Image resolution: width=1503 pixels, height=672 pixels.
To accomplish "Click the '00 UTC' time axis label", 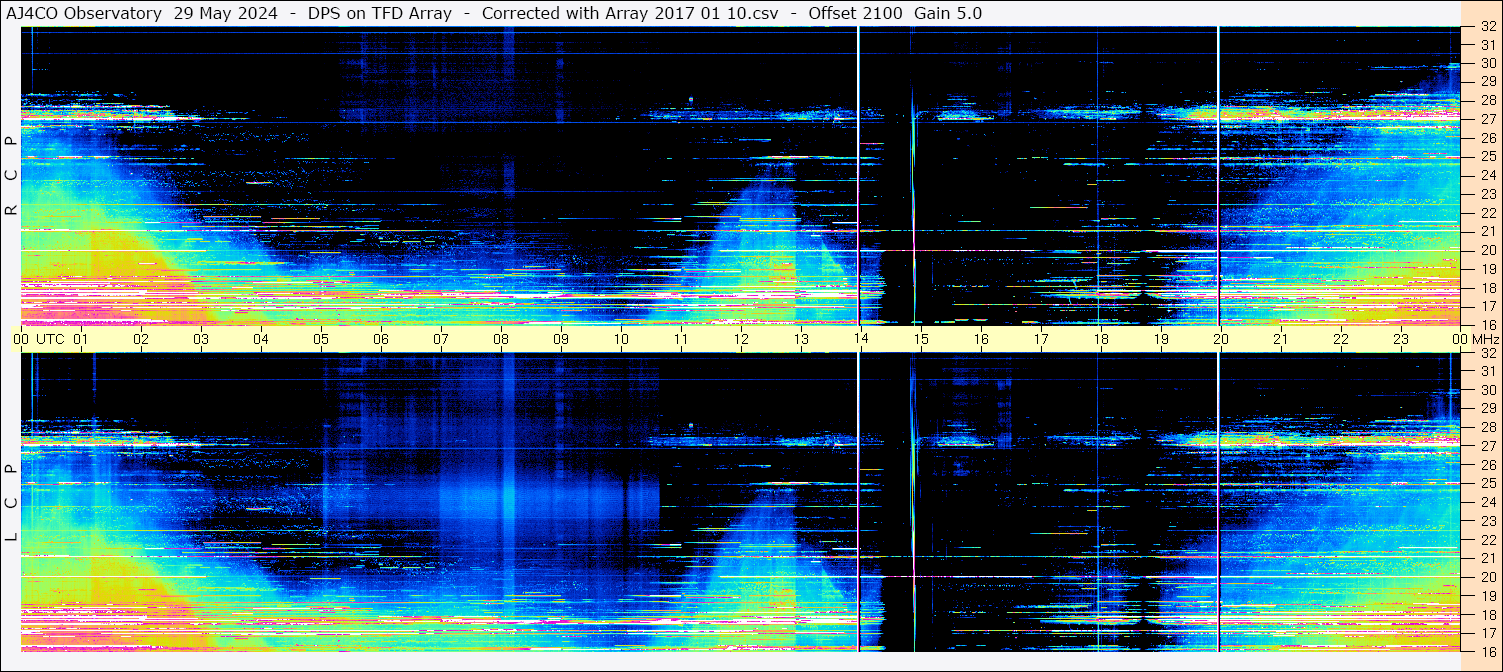I will [39, 339].
